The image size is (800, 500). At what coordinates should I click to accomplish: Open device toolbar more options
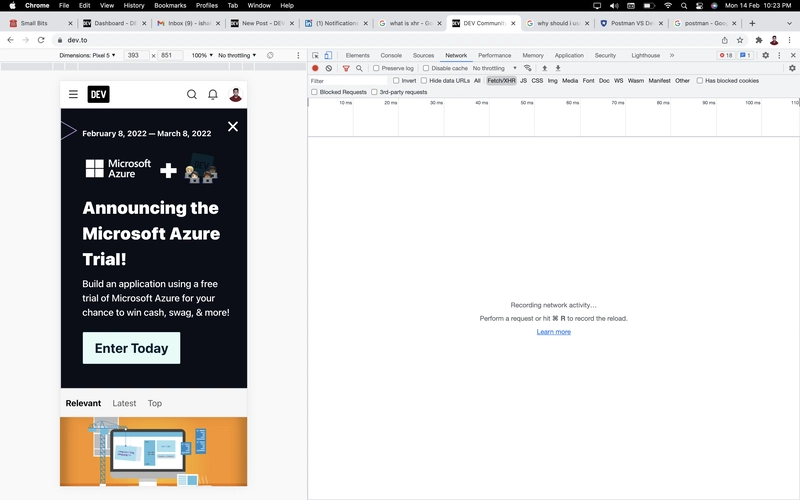(298, 55)
